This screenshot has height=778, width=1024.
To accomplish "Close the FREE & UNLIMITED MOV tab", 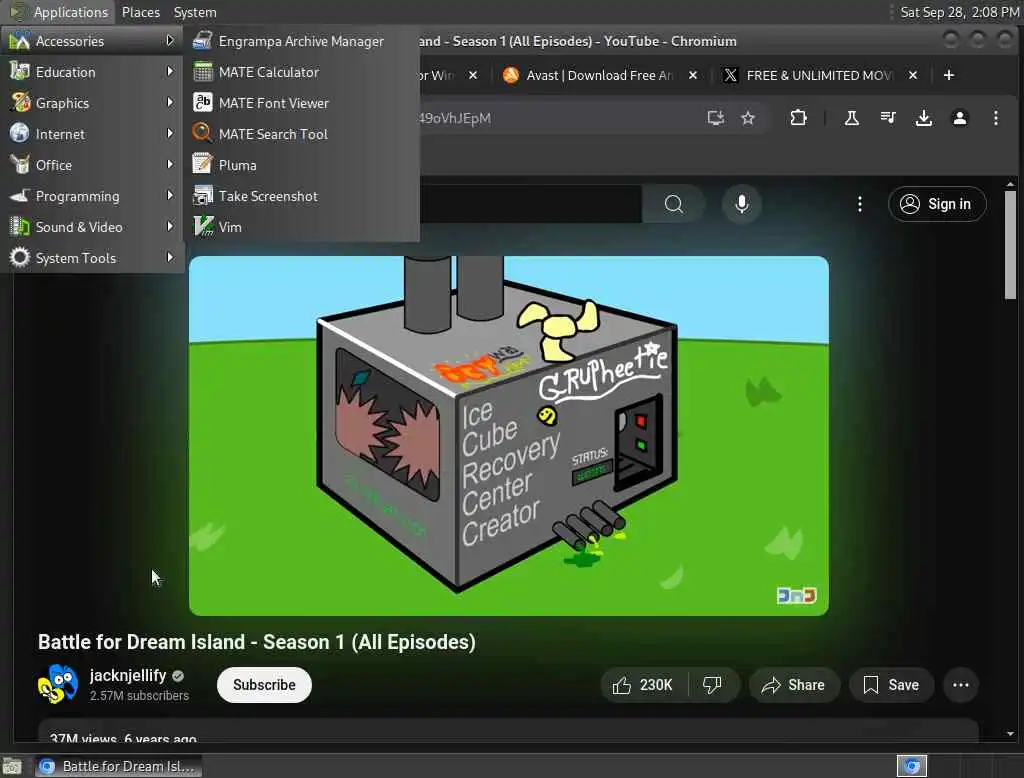I will click(x=913, y=75).
